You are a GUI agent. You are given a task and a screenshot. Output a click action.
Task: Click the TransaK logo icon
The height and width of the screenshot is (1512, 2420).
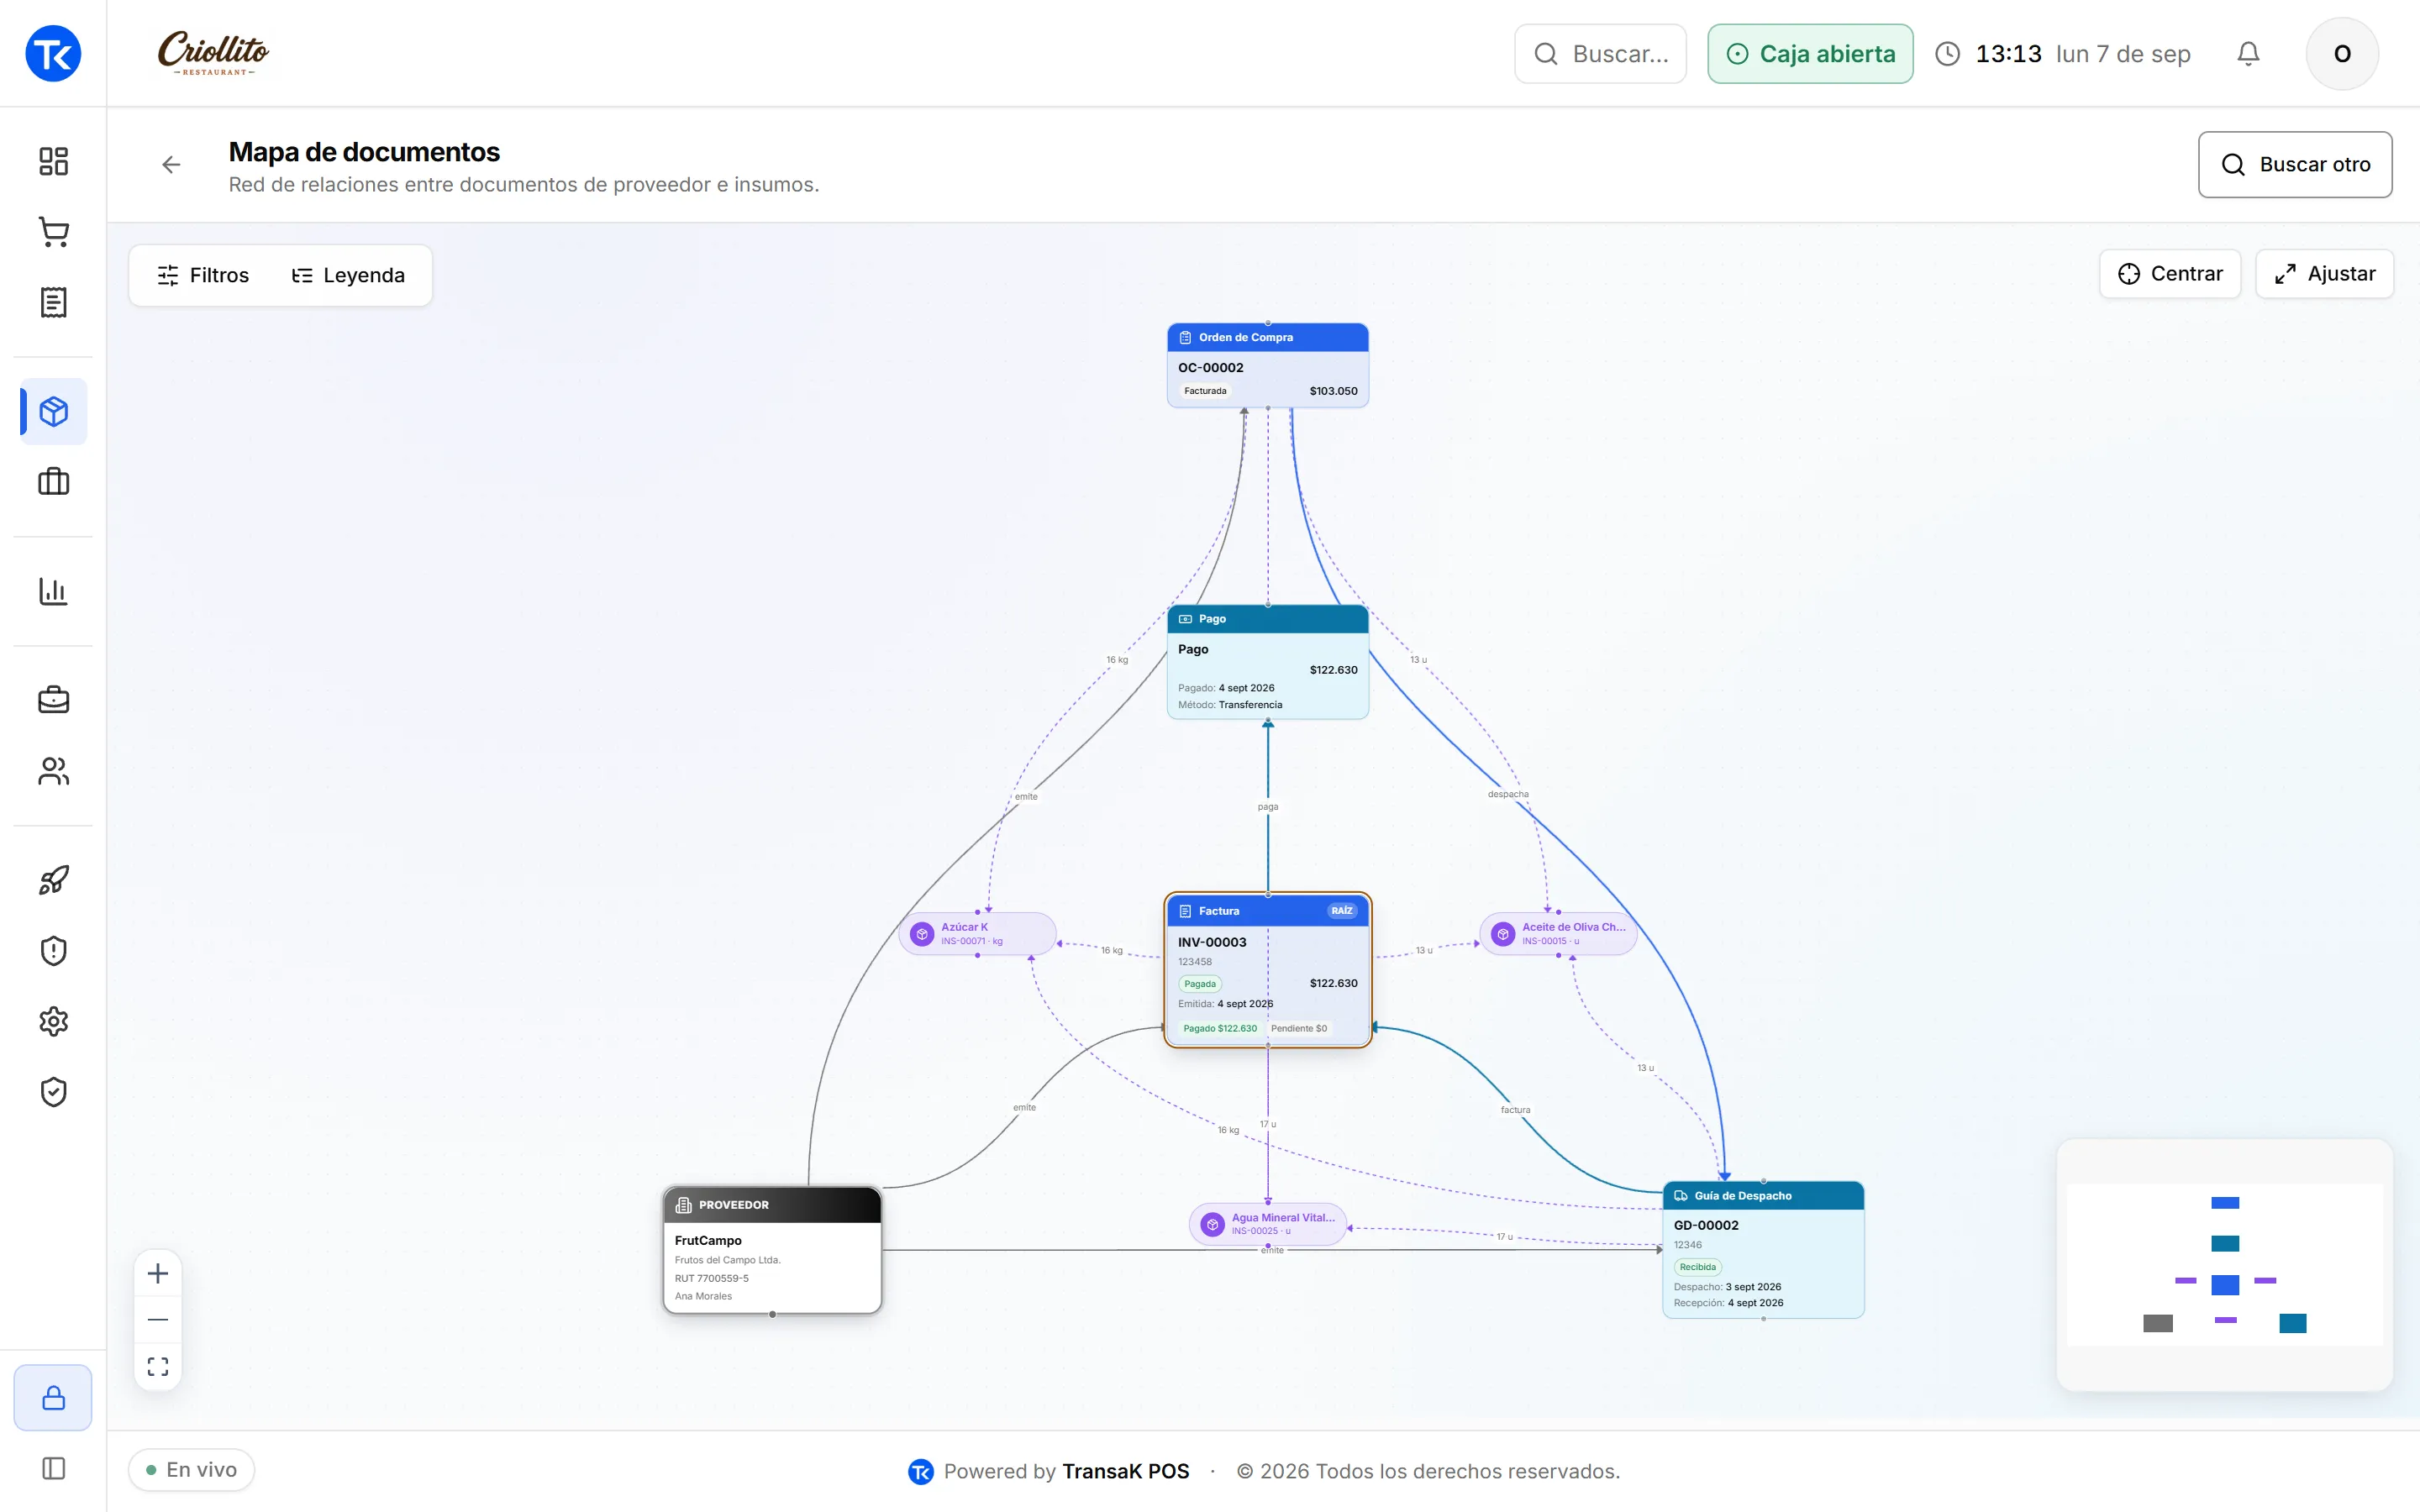(x=53, y=53)
